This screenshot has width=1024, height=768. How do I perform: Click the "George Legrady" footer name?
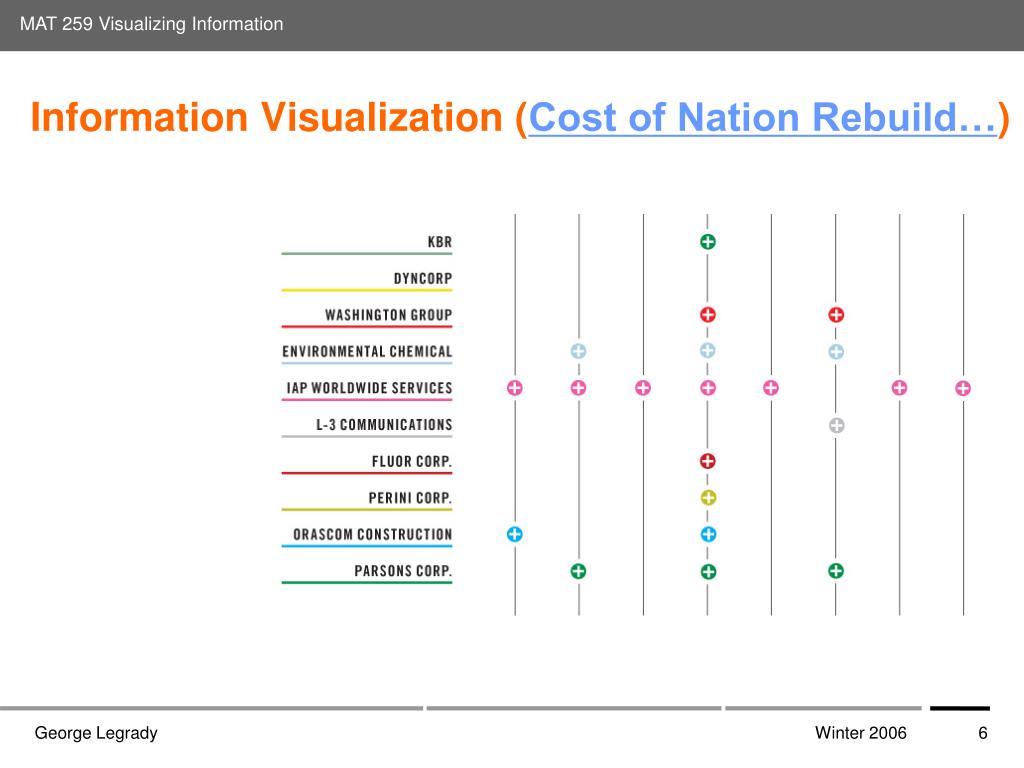[x=96, y=733]
